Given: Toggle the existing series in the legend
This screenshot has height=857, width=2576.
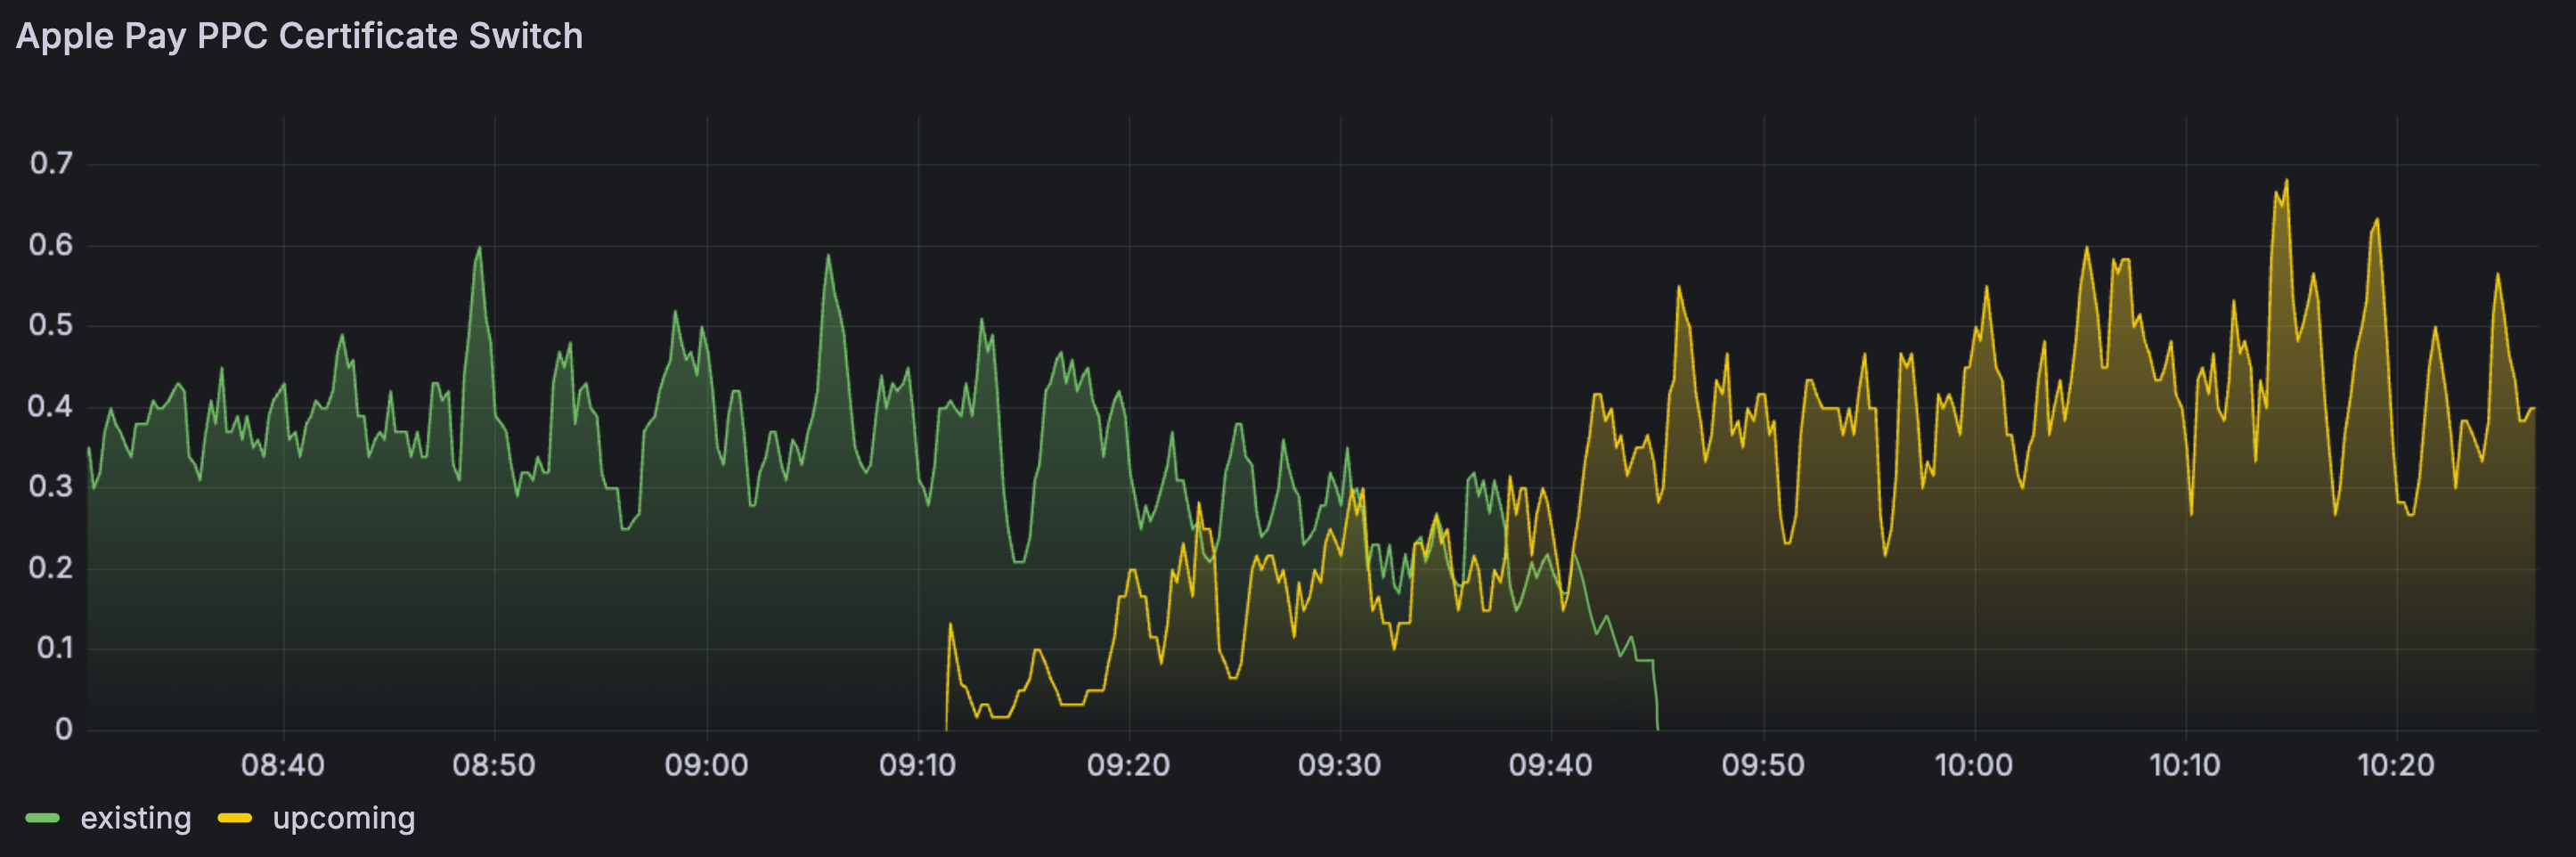Looking at the screenshot, I should click(135, 818).
